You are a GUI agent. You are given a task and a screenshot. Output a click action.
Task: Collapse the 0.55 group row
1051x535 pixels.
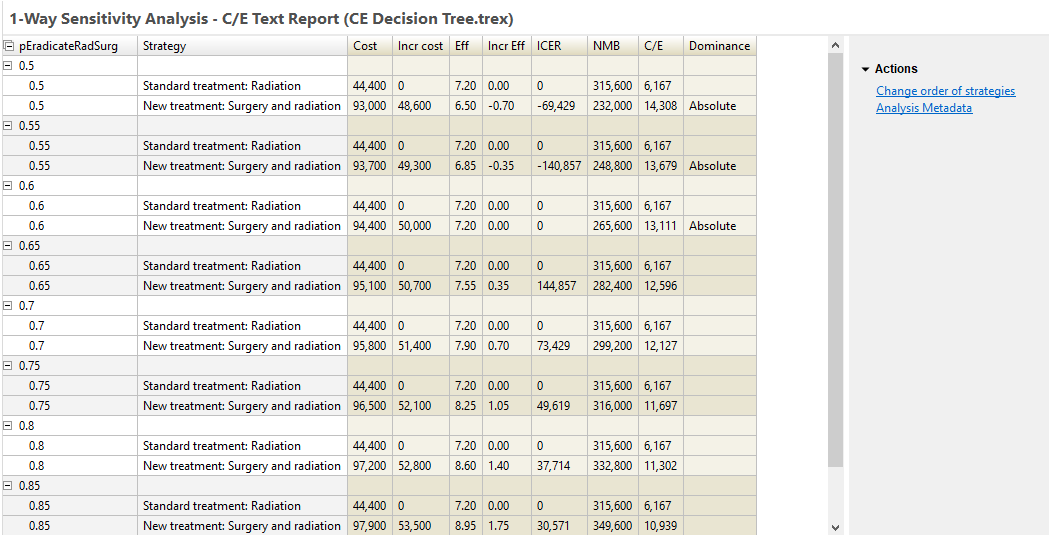pyautogui.click(x=8, y=126)
